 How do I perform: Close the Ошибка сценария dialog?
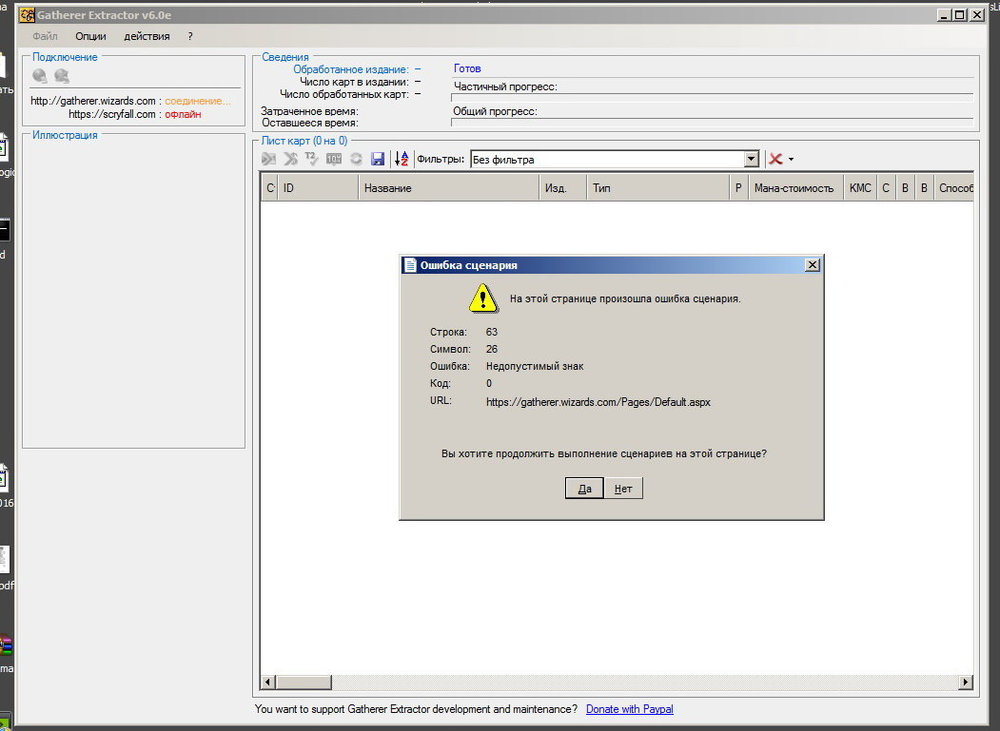(812, 265)
